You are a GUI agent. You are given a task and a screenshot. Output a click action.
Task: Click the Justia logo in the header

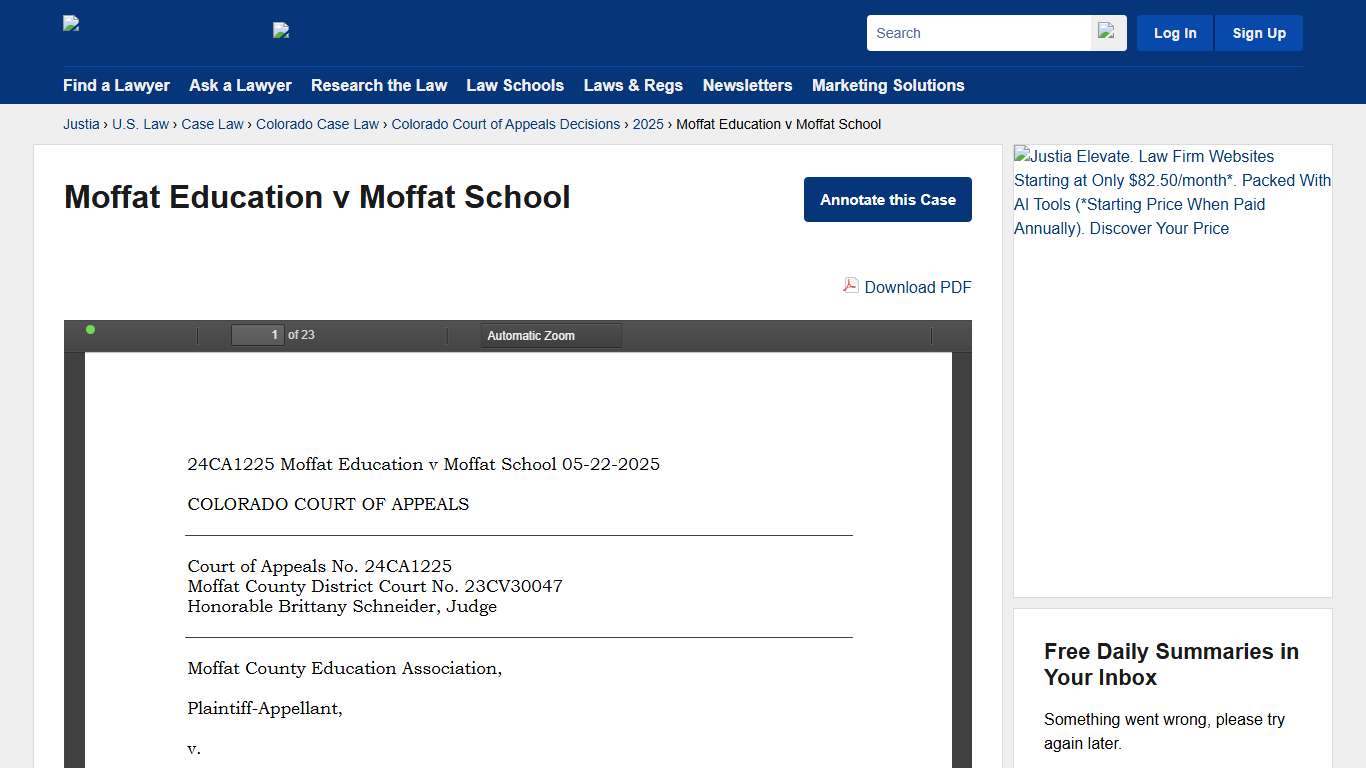(70, 22)
